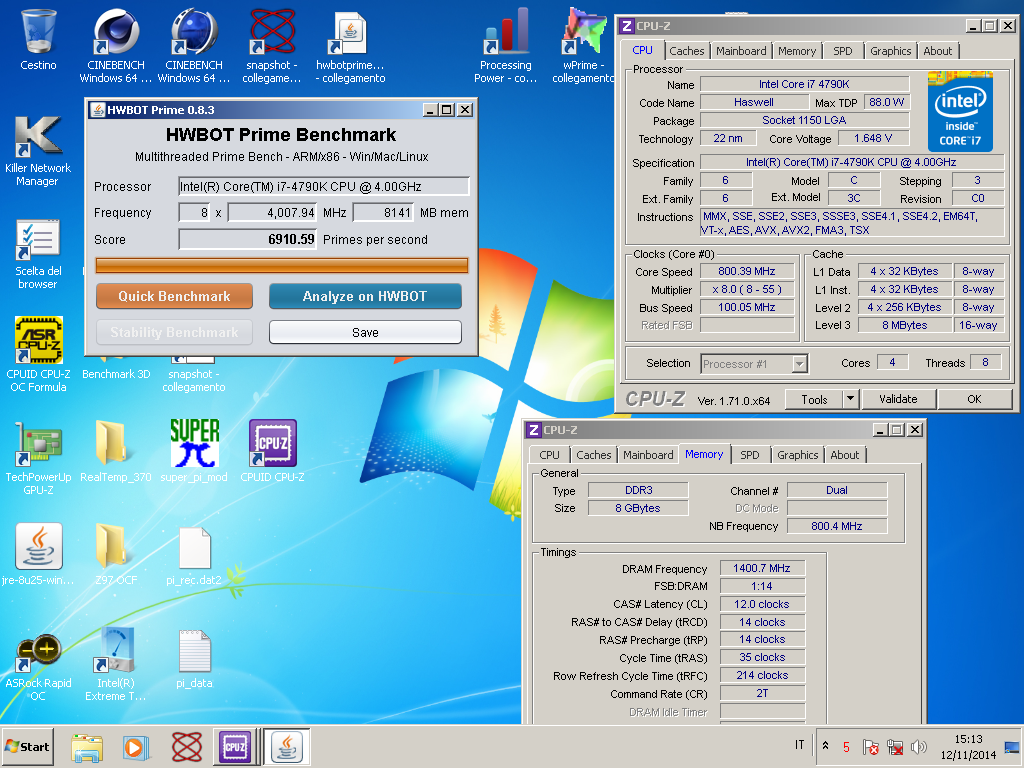
Task: Click the orange benchmark progress bar
Action: pos(281,264)
